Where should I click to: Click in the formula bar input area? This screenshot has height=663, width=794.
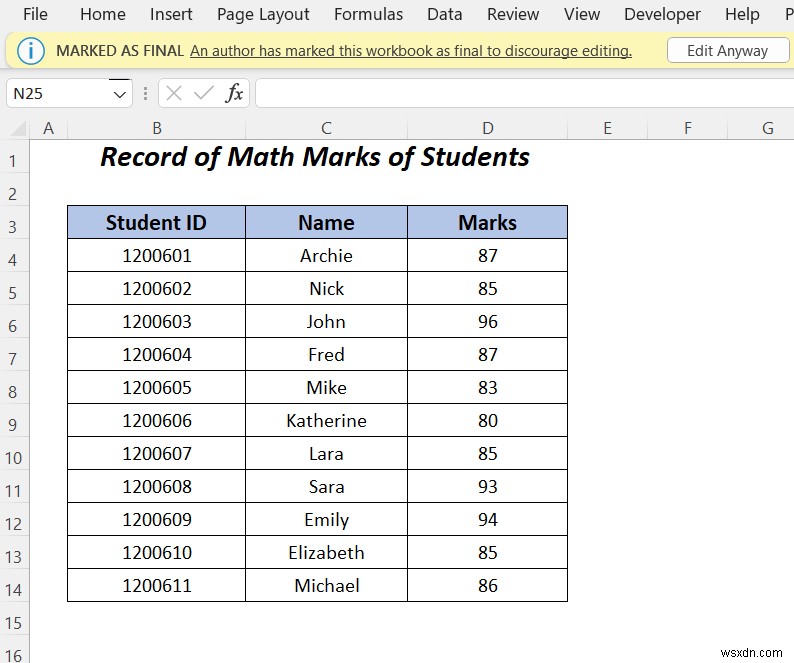click(x=520, y=93)
